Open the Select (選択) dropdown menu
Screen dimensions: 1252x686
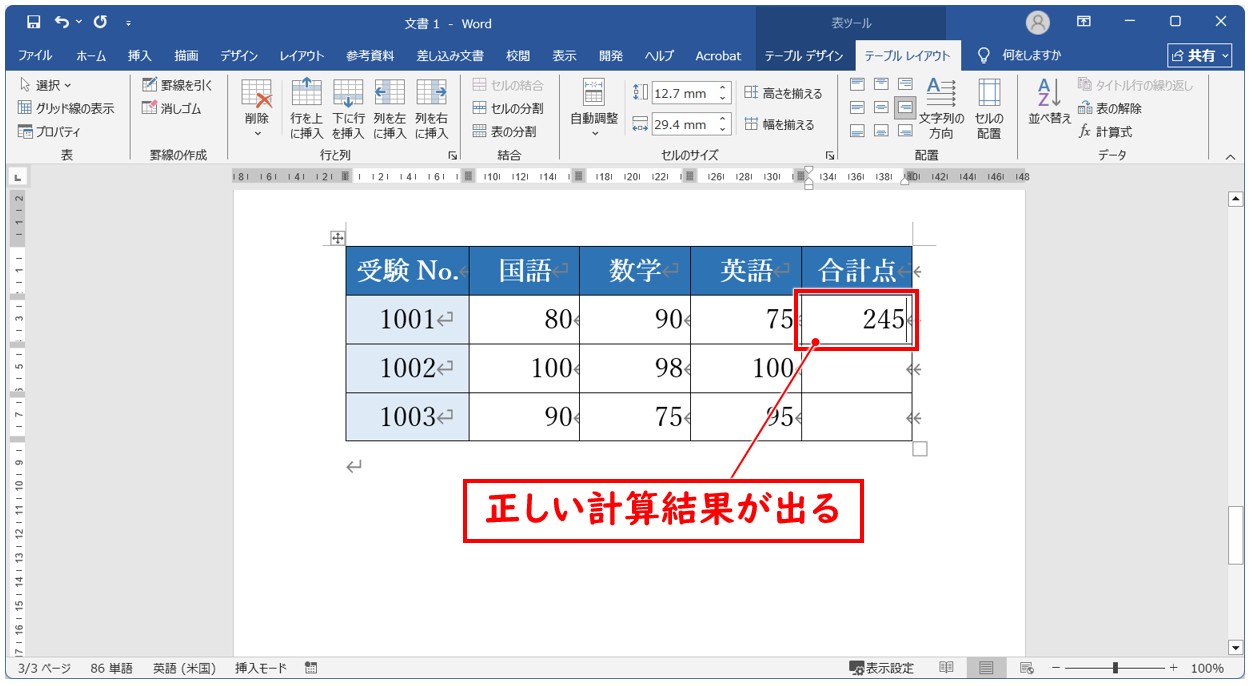[x=46, y=86]
